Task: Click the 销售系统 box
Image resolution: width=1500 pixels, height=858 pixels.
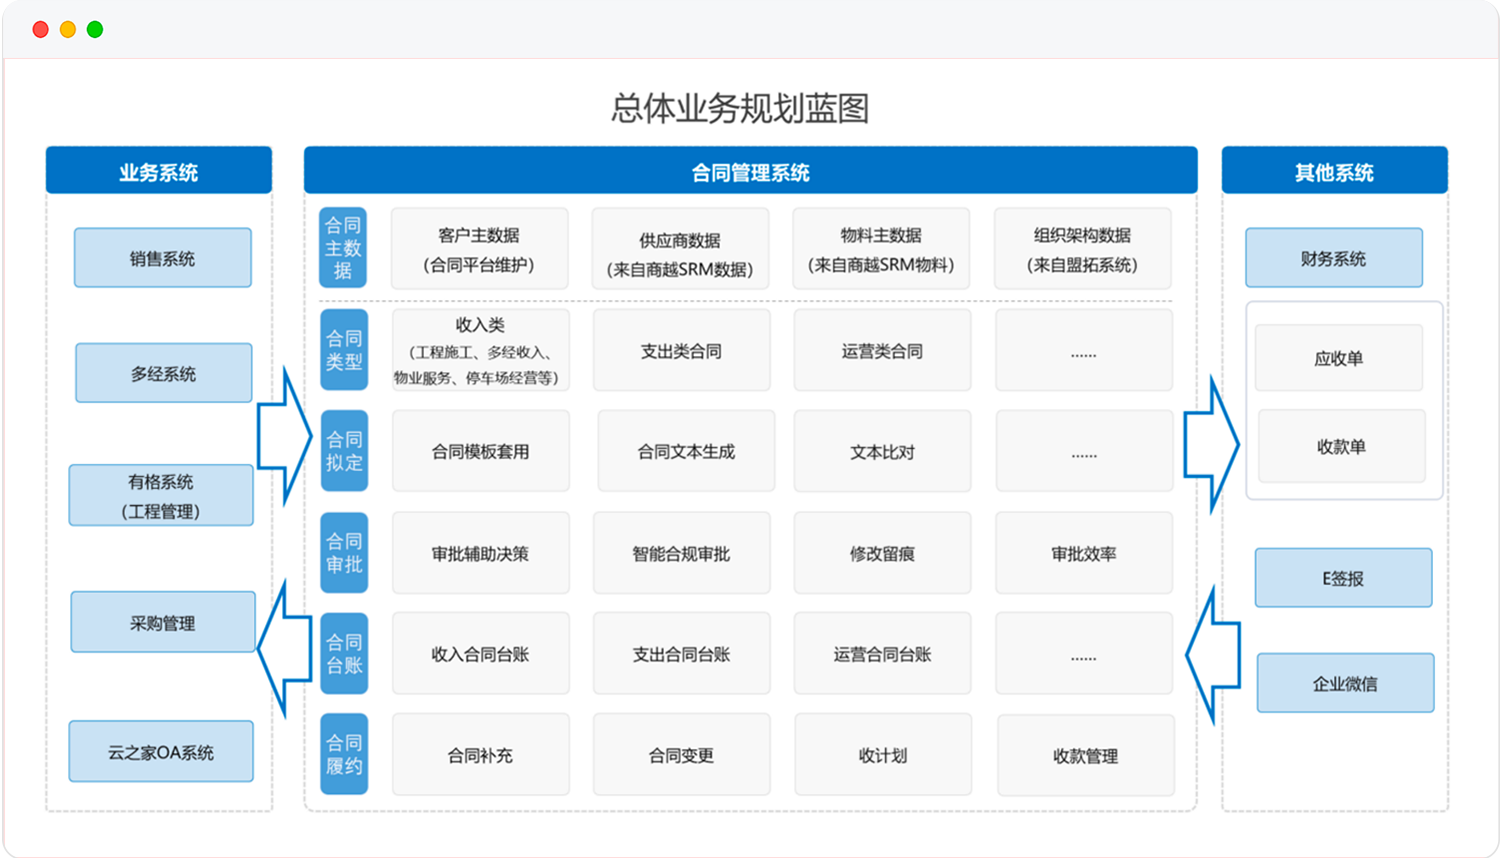Action: (x=162, y=258)
